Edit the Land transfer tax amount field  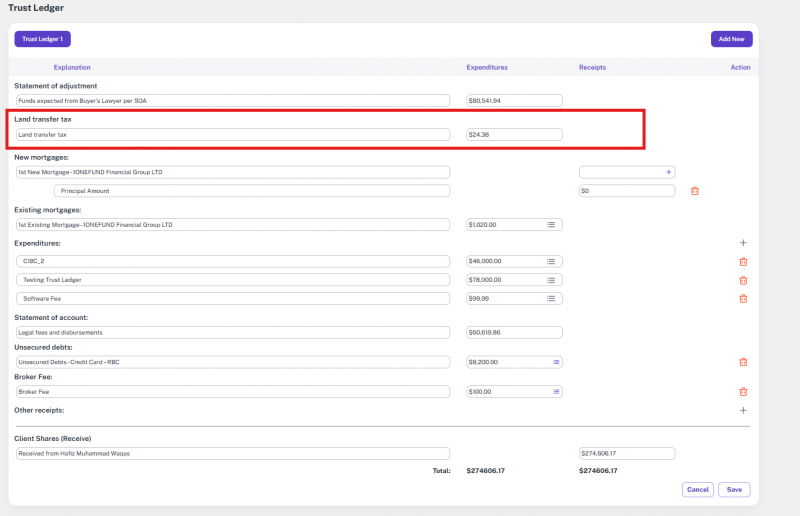513,135
